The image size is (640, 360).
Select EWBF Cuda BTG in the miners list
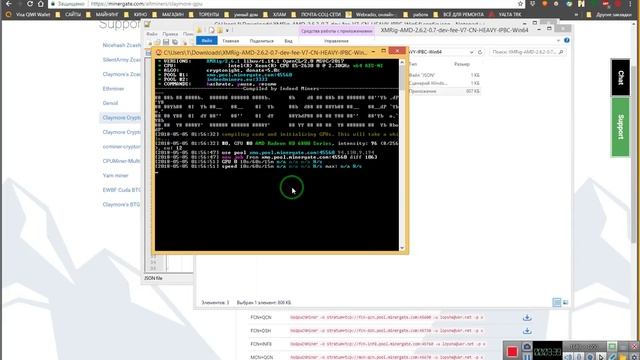click(122, 190)
